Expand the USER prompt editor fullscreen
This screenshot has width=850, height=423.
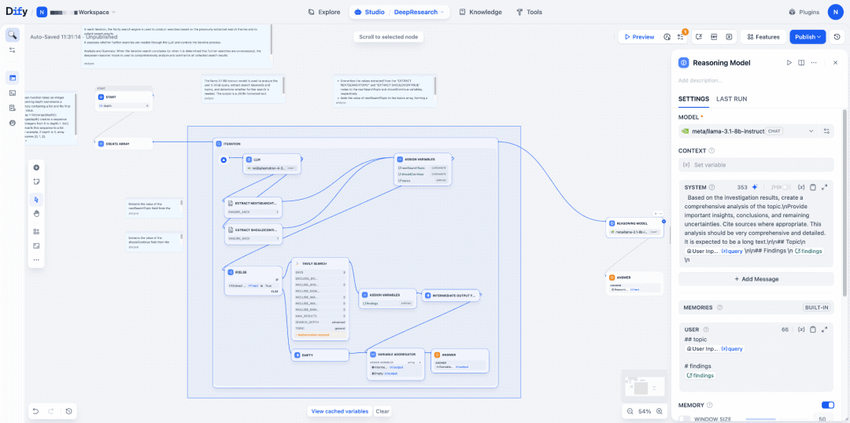[x=825, y=329]
